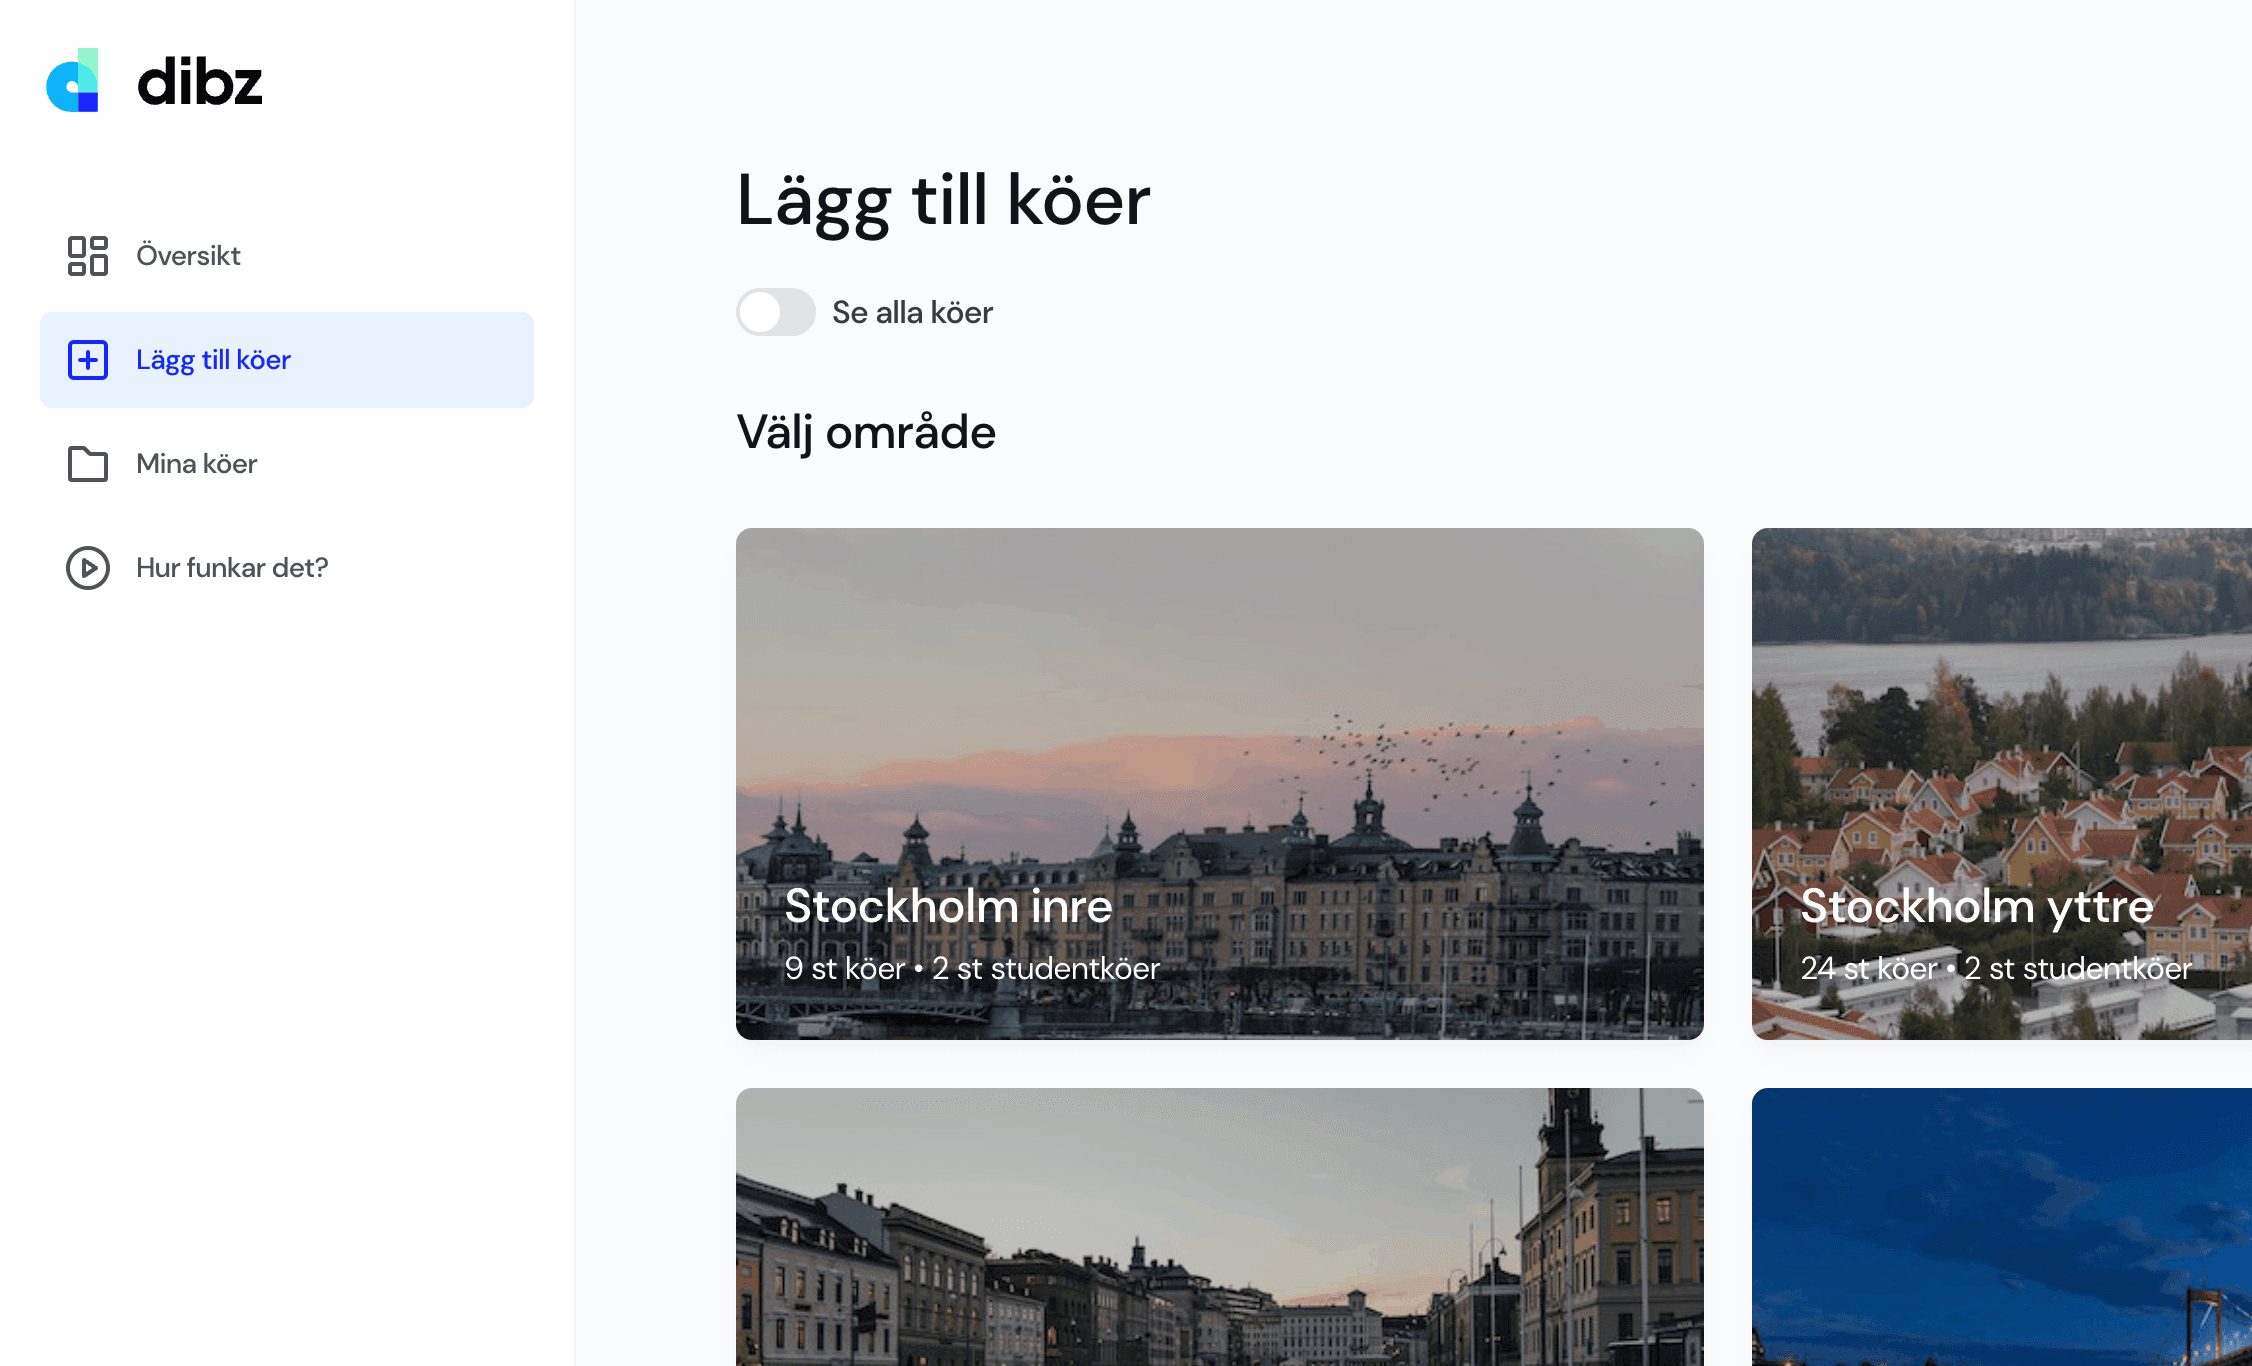Open Mina köer in sidebar
This screenshot has width=2252, height=1366.
pos(287,464)
